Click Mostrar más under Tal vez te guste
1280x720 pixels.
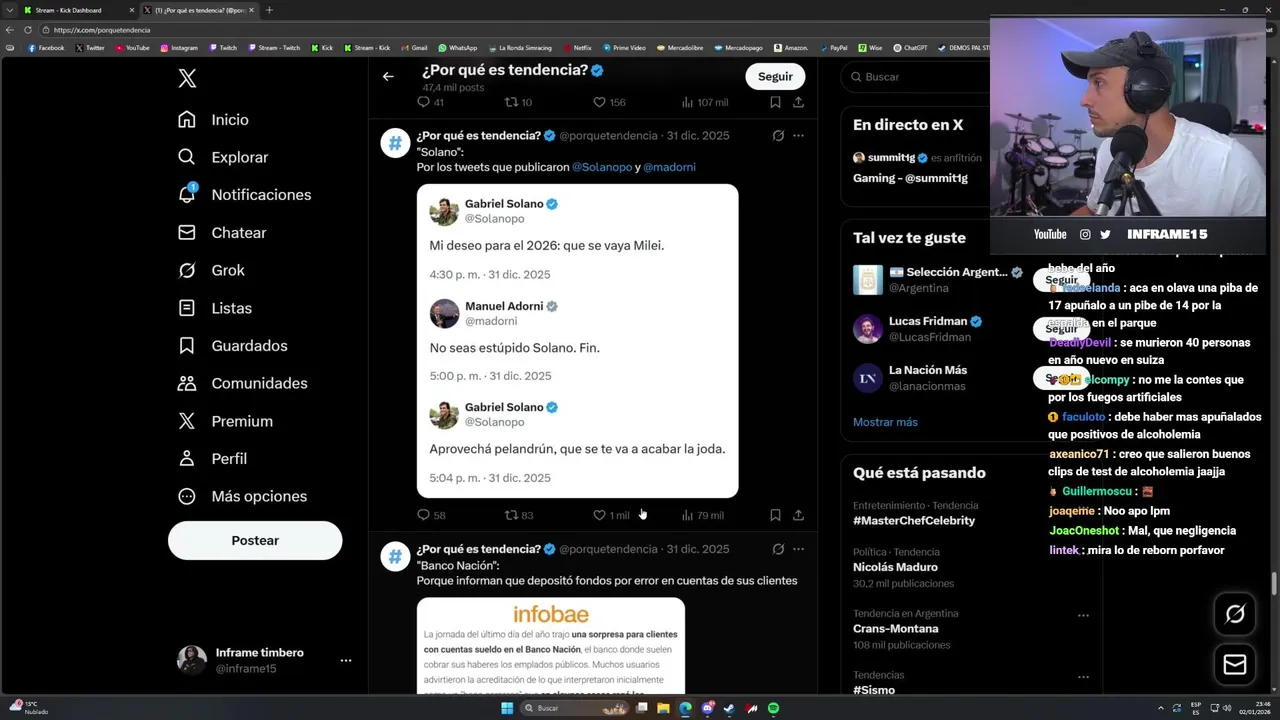pos(885,422)
